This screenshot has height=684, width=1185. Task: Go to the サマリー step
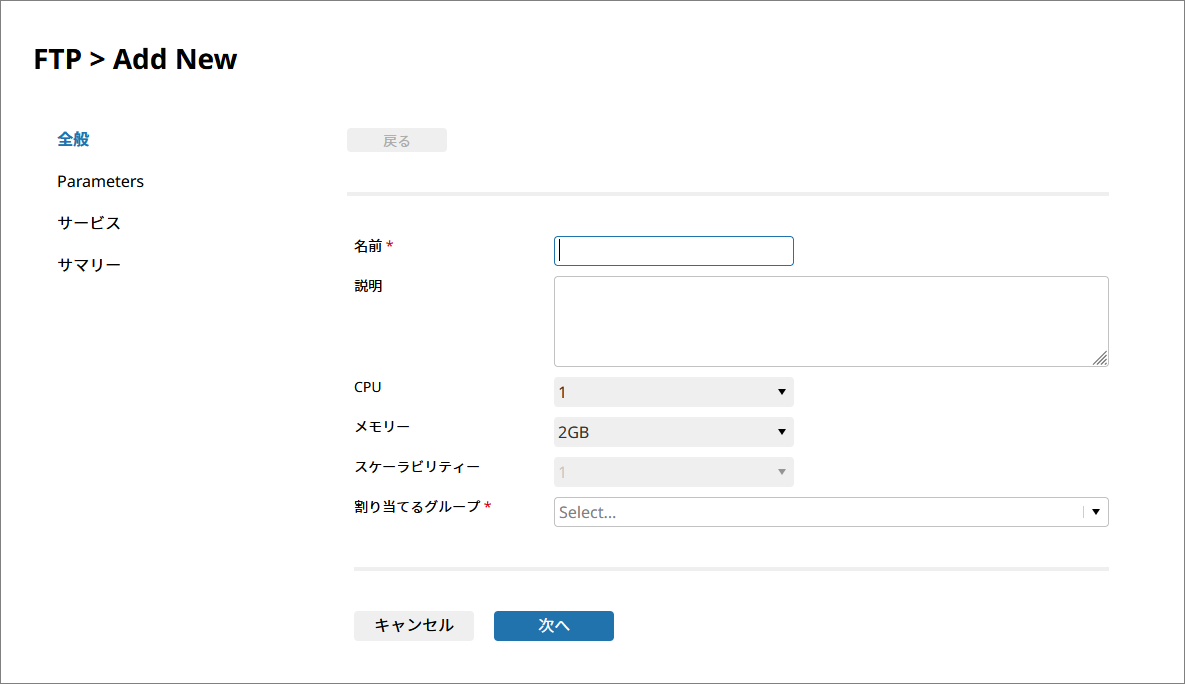coord(89,265)
